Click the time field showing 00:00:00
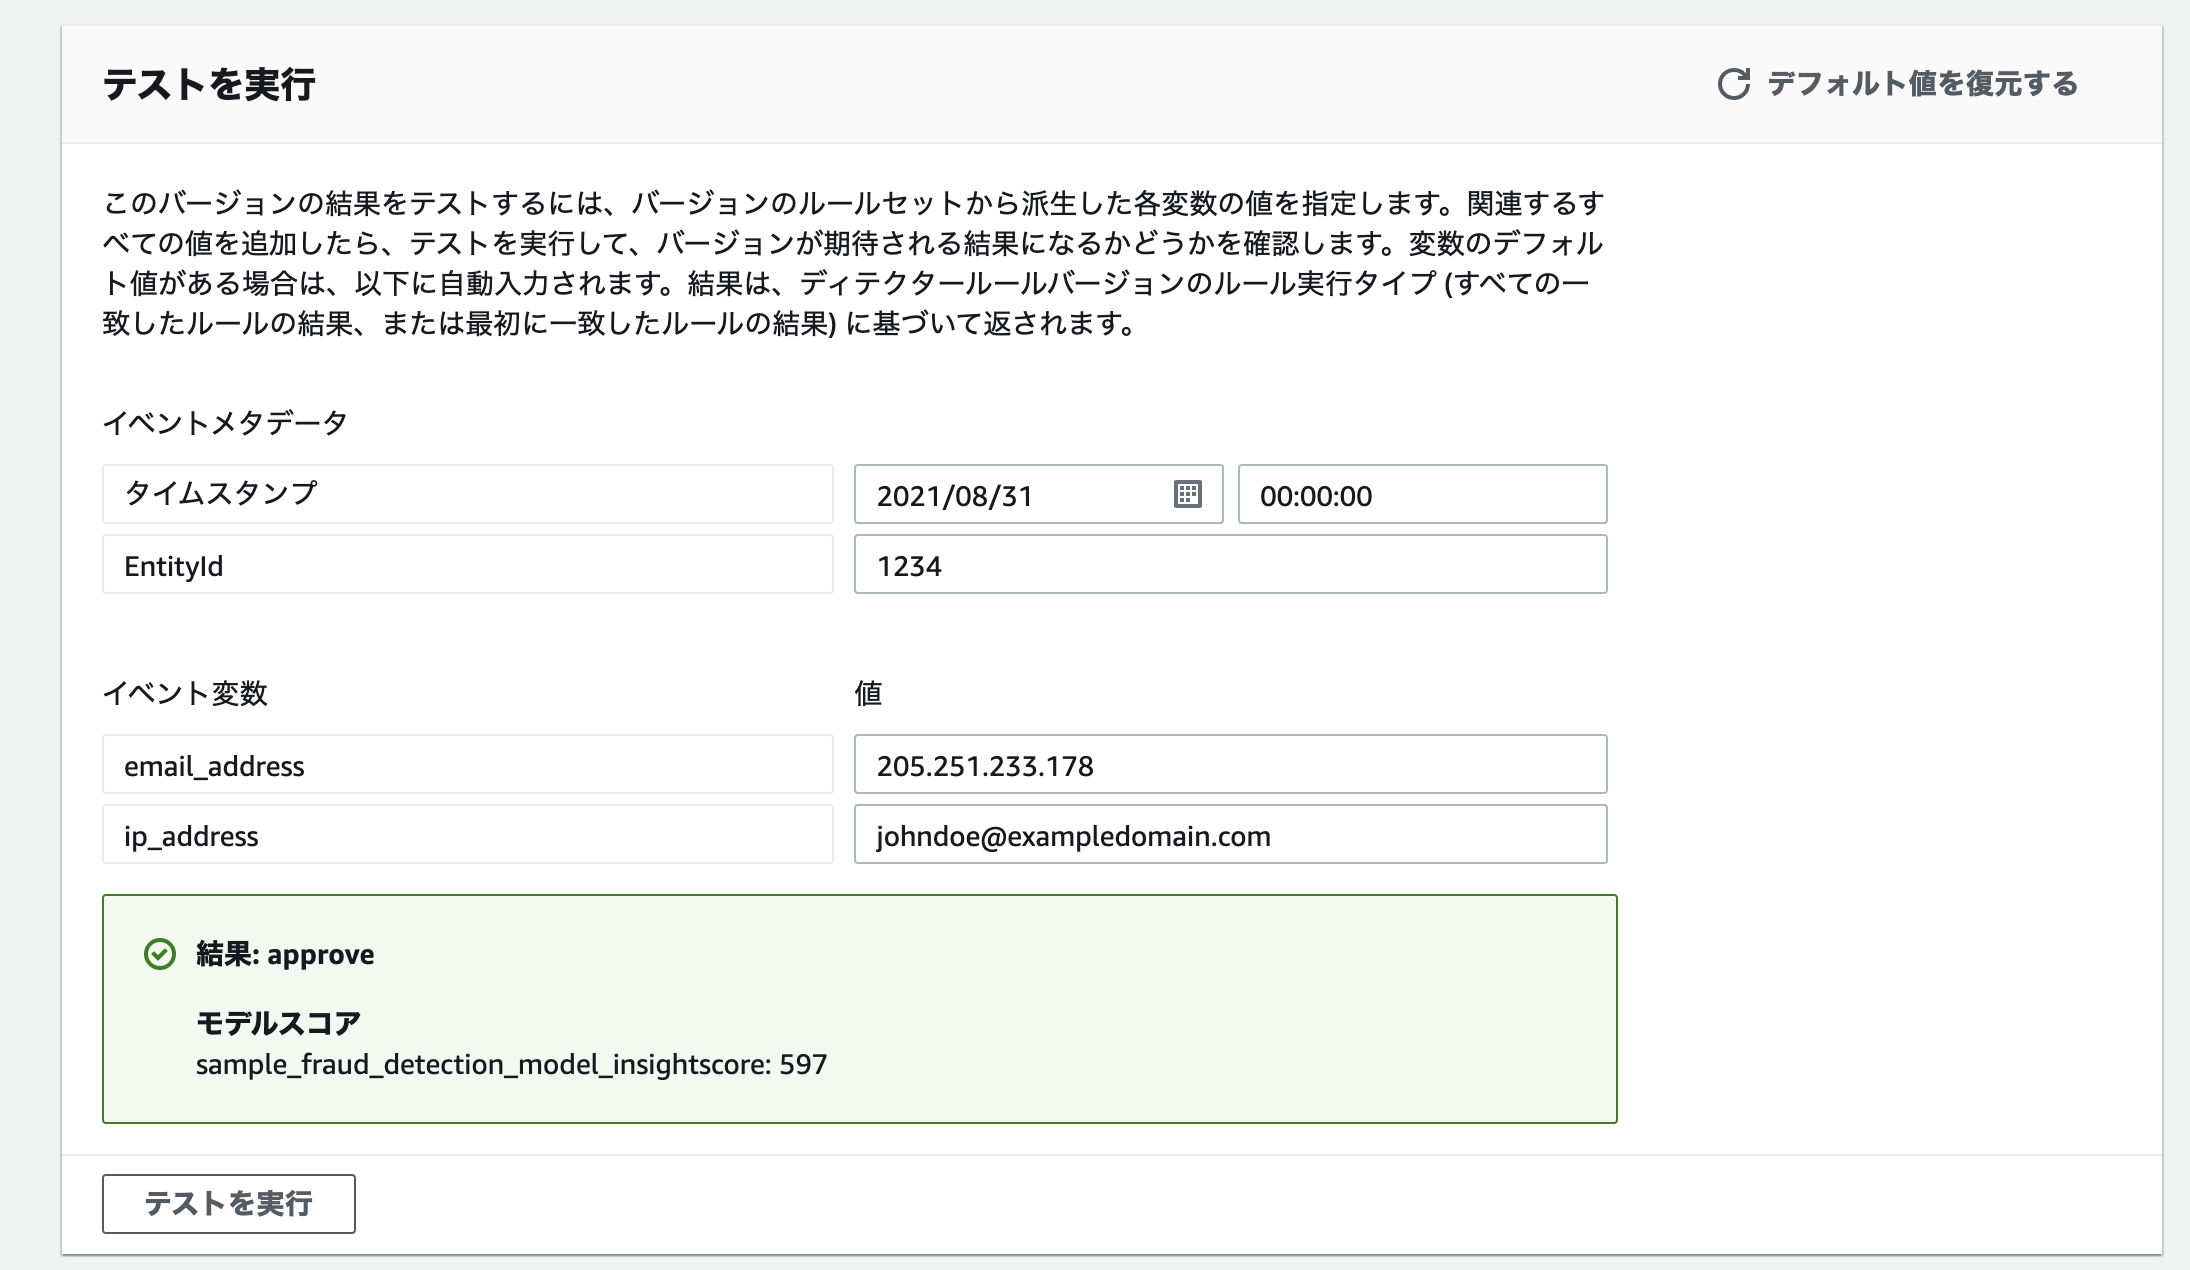This screenshot has width=2190, height=1270. (1421, 495)
